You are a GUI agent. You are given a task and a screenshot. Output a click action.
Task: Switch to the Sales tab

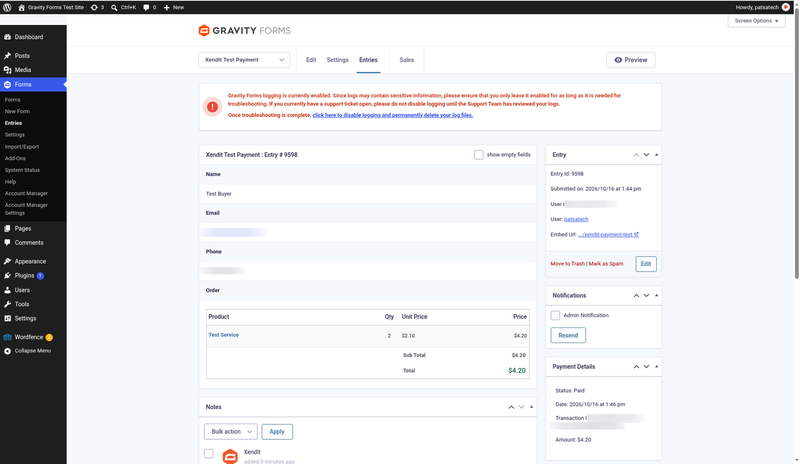pos(407,60)
